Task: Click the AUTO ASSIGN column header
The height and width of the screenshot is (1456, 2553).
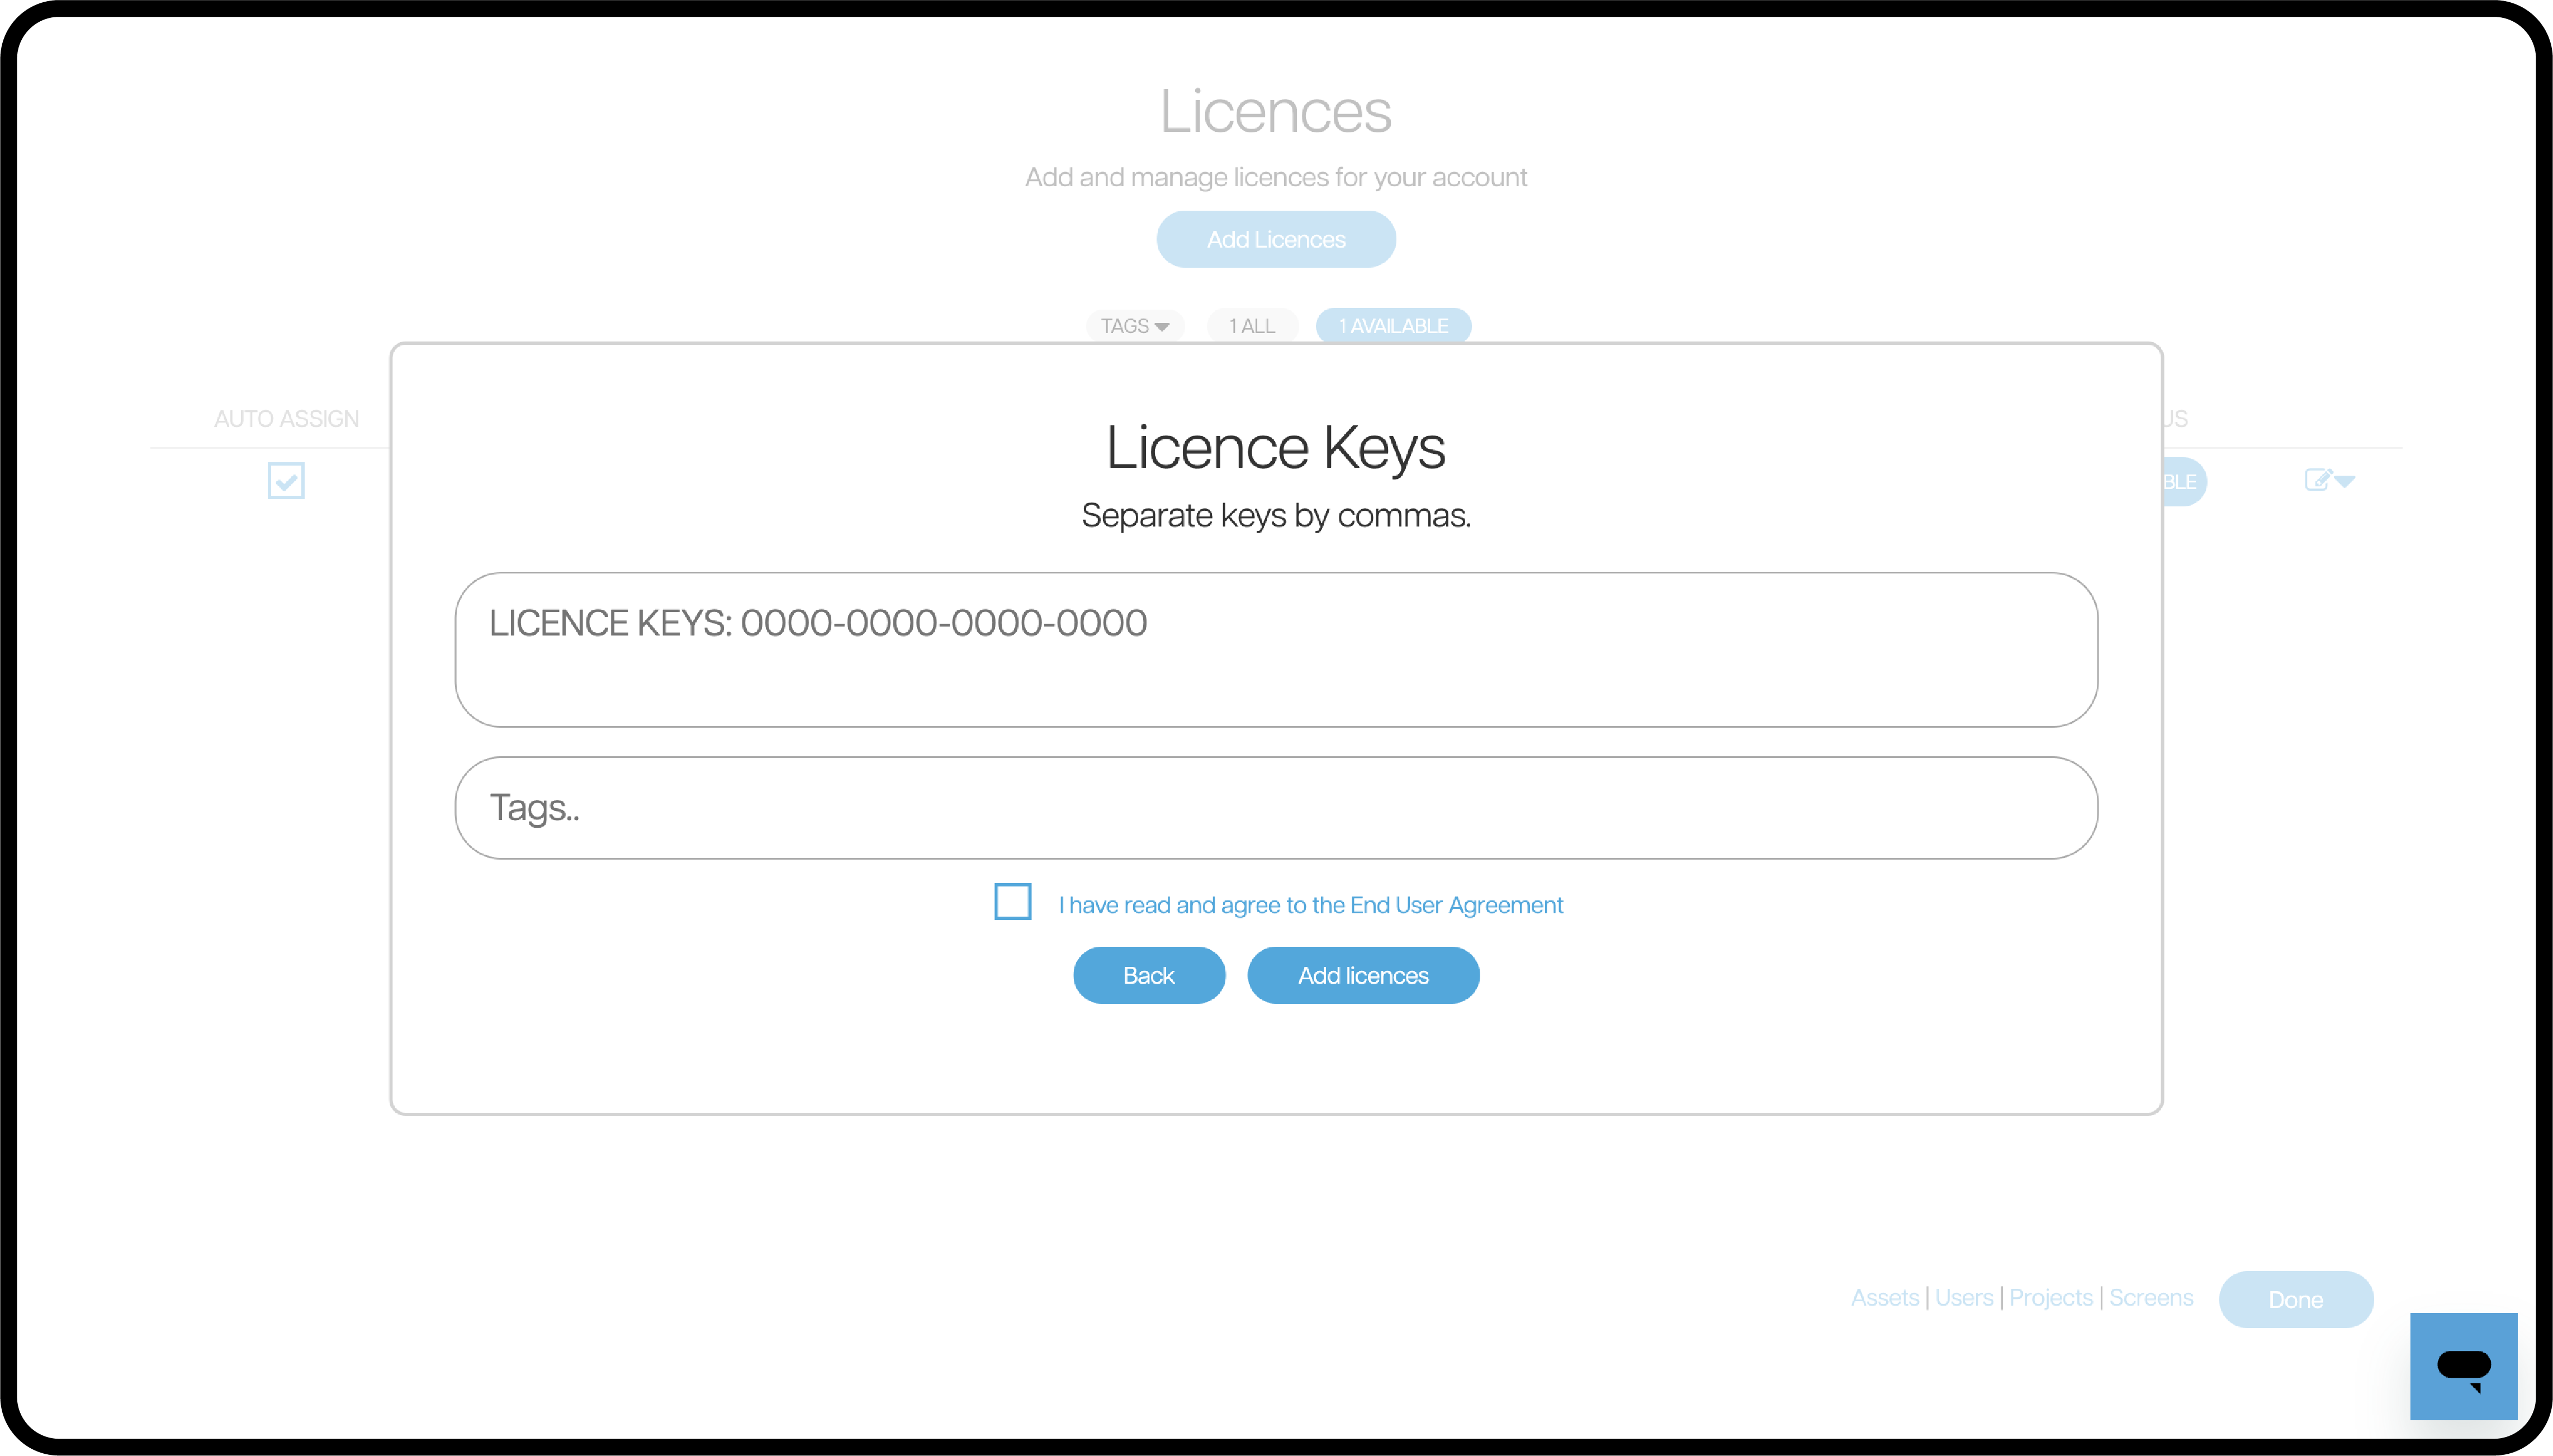Action: click(x=287, y=419)
